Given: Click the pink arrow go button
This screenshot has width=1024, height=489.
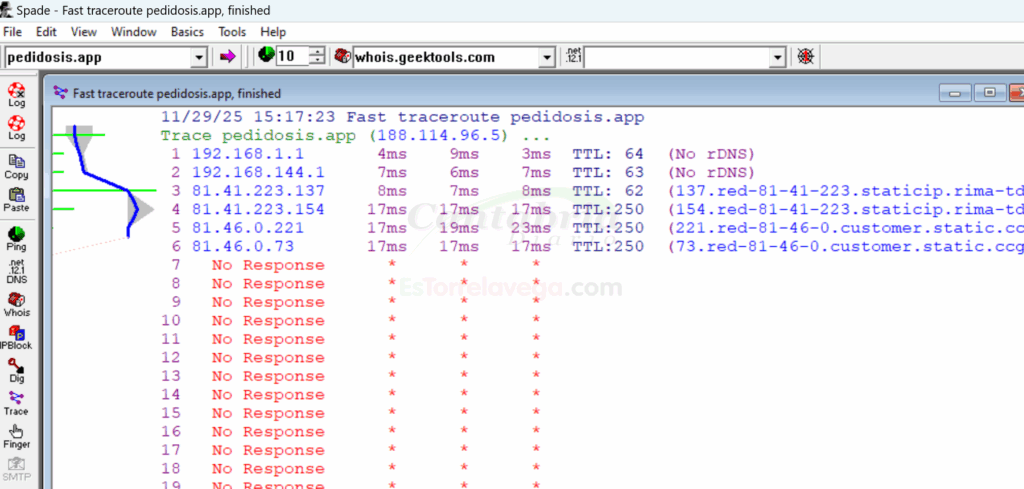Looking at the screenshot, I should 227,57.
